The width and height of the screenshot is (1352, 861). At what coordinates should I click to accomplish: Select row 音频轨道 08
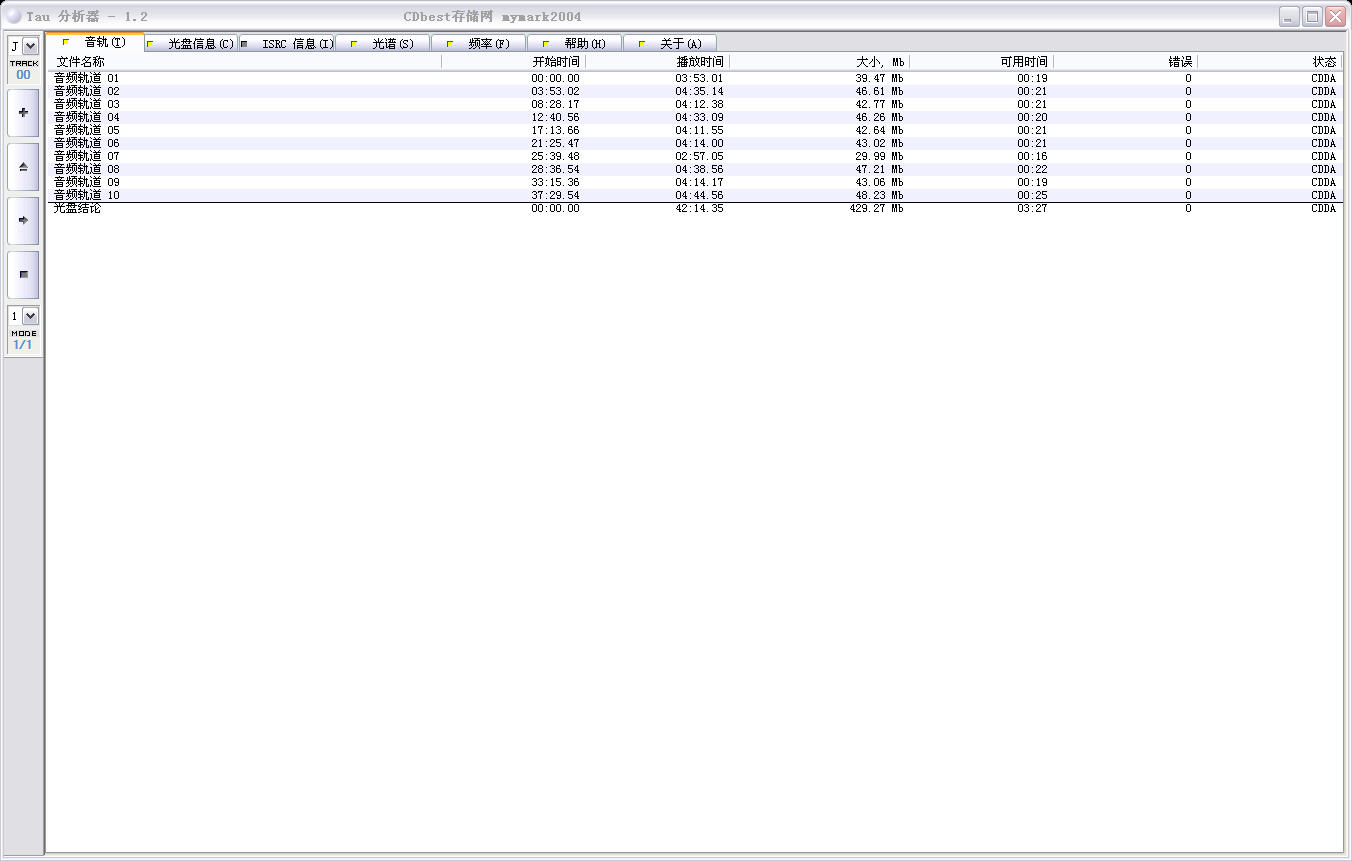(x=695, y=169)
